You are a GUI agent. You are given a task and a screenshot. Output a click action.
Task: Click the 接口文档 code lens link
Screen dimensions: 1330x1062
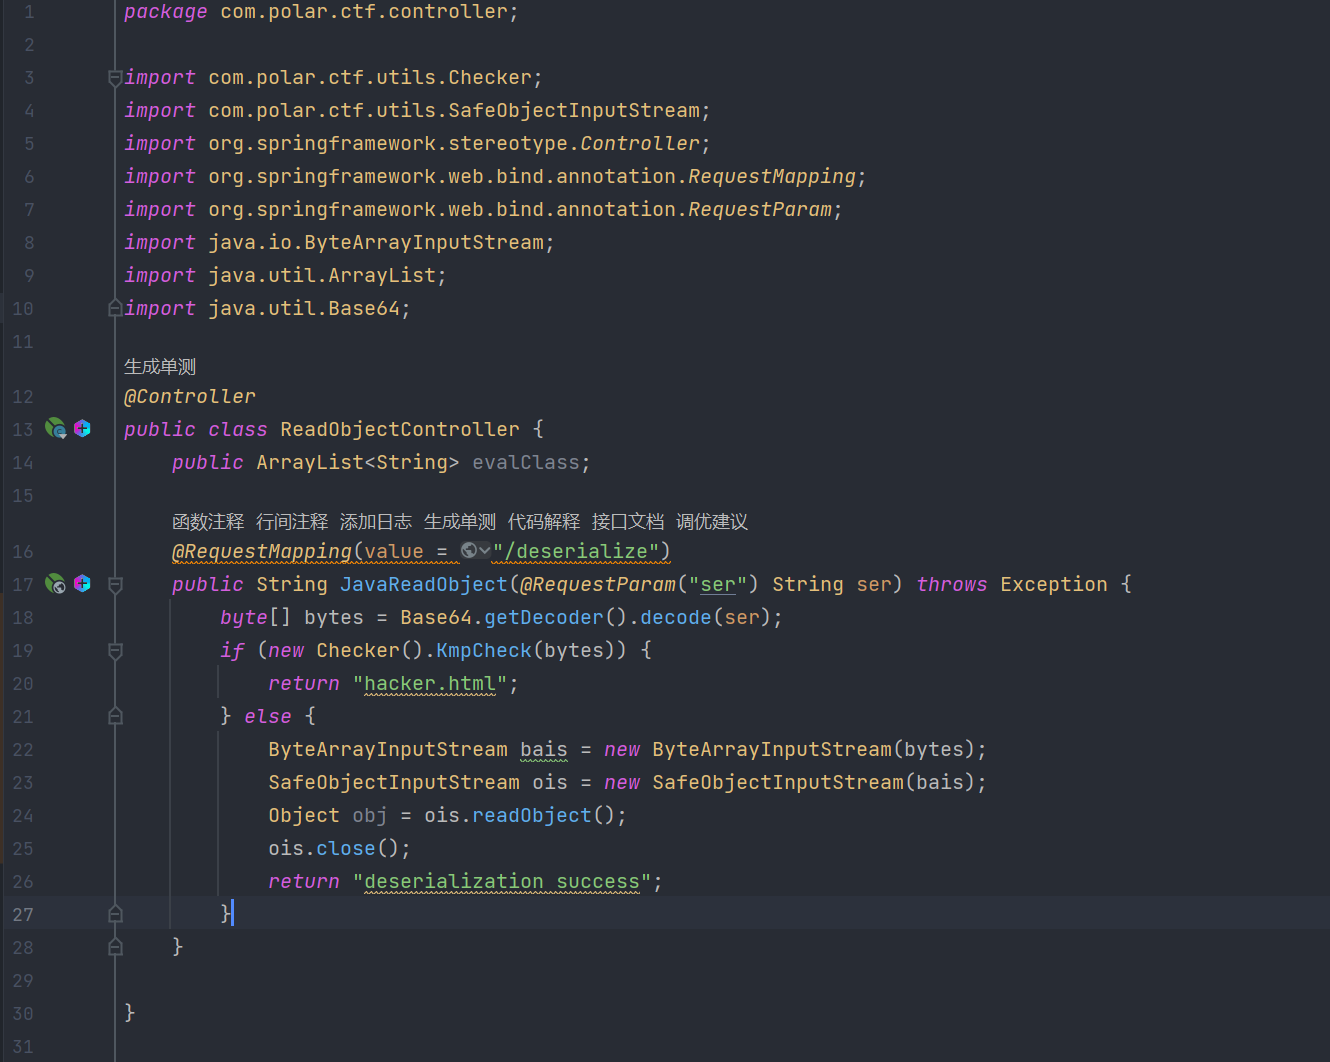pyautogui.click(x=628, y=522)
